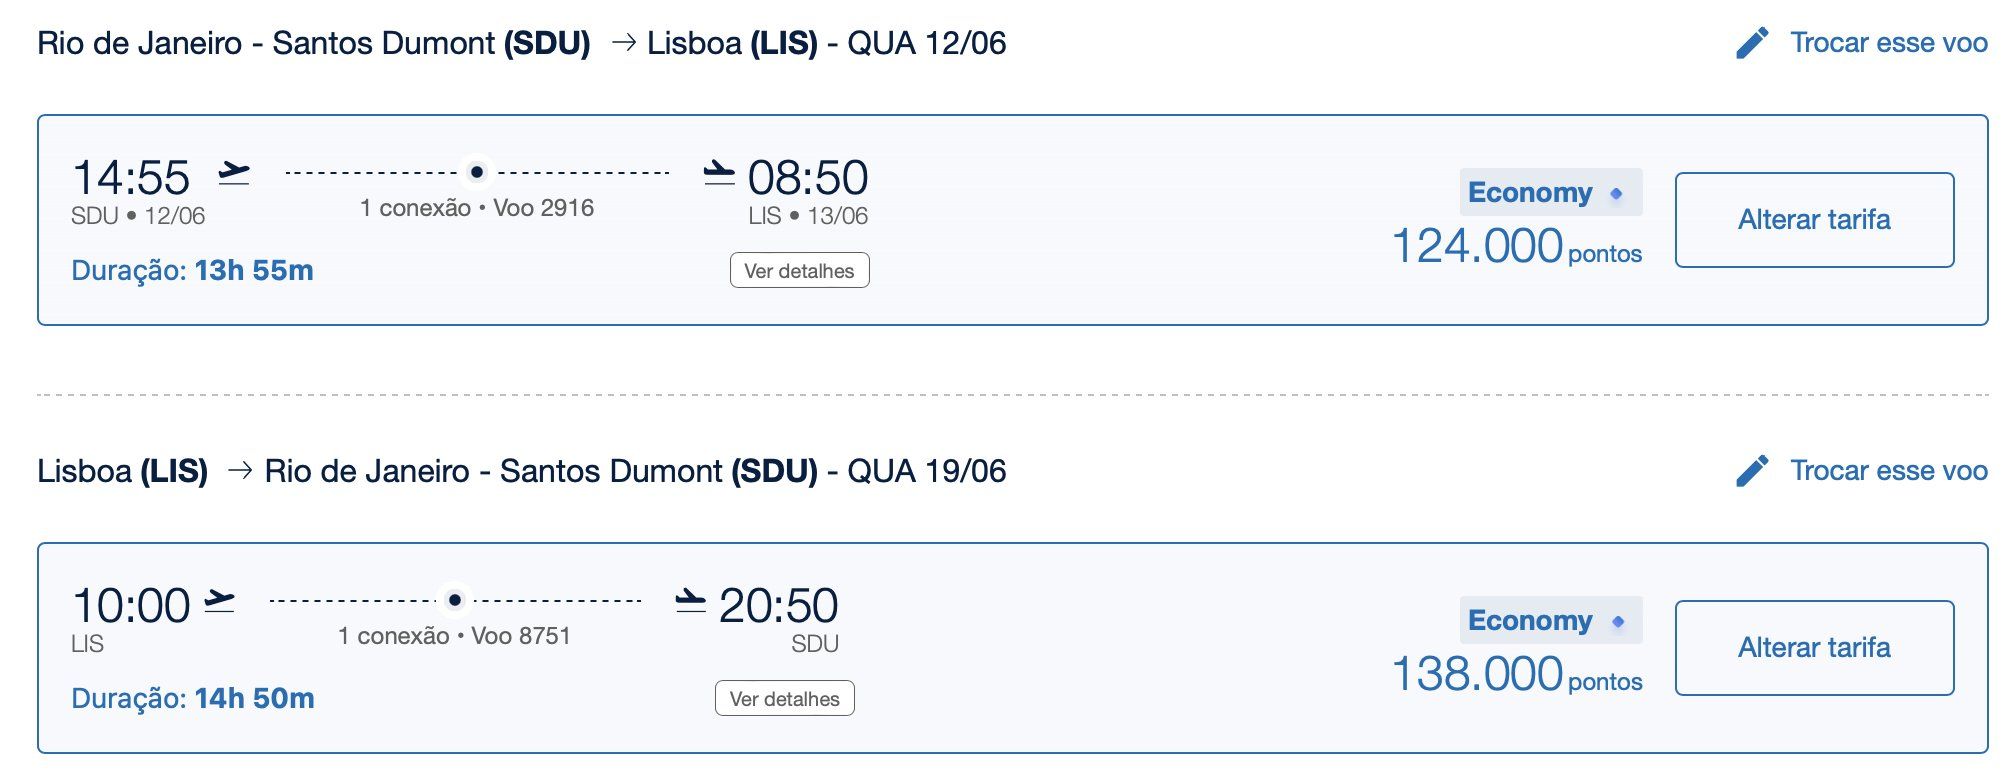Image resolution: width=2012 pixels, height=772 pixels.
Task: Click the landing plane icon beside 20:50
Action: (x=691, y=601)
